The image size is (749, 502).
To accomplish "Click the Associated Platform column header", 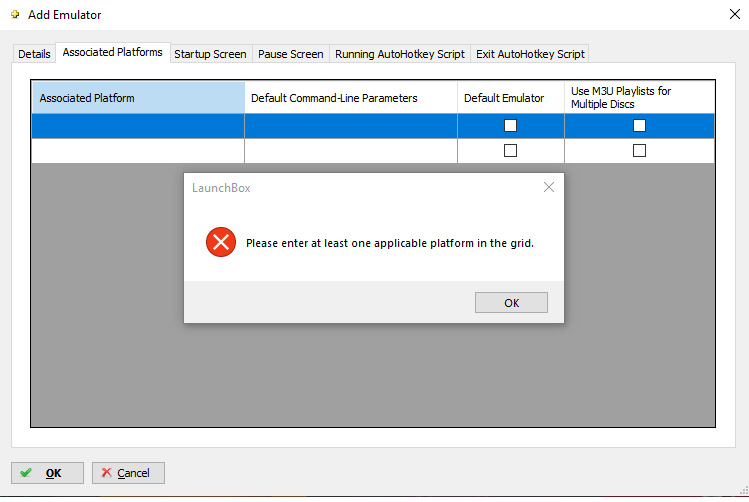I will [x=138, y=98].
